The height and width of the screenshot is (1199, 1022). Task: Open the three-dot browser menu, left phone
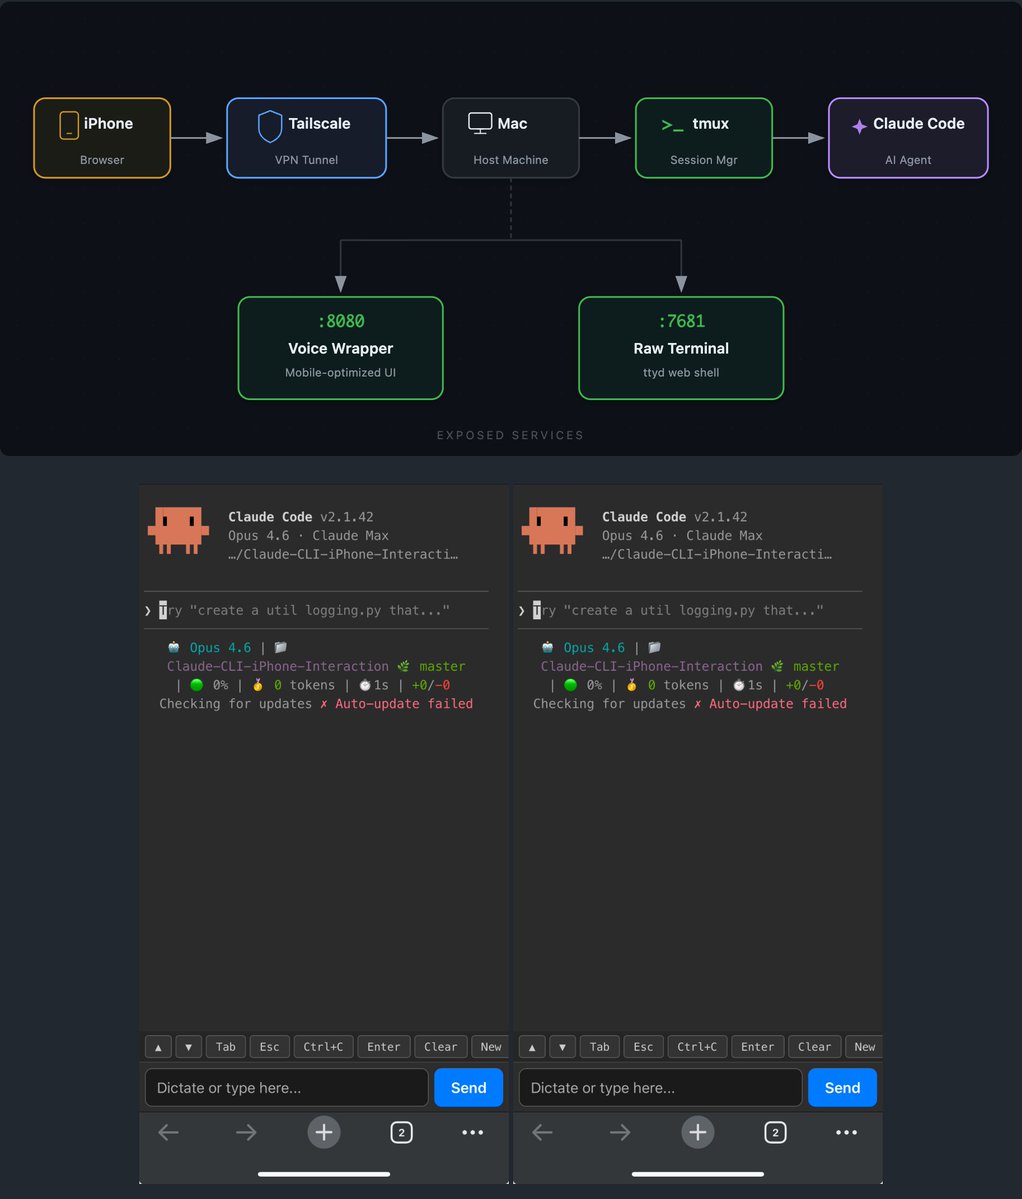coord(472,1132)
